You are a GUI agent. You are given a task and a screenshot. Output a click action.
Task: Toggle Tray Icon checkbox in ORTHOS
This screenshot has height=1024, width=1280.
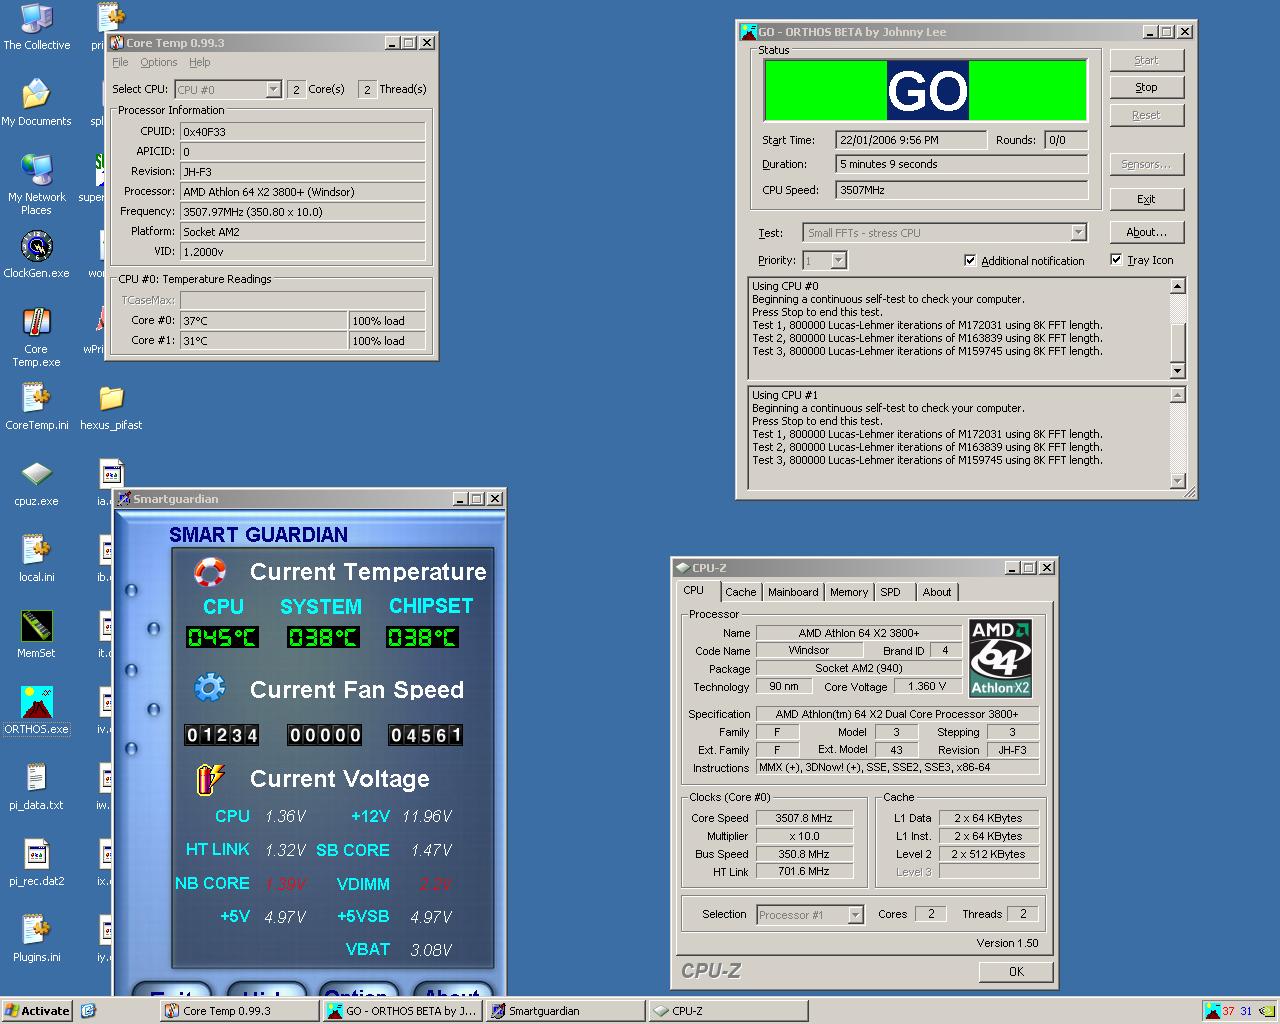(x=1116, y=259)
